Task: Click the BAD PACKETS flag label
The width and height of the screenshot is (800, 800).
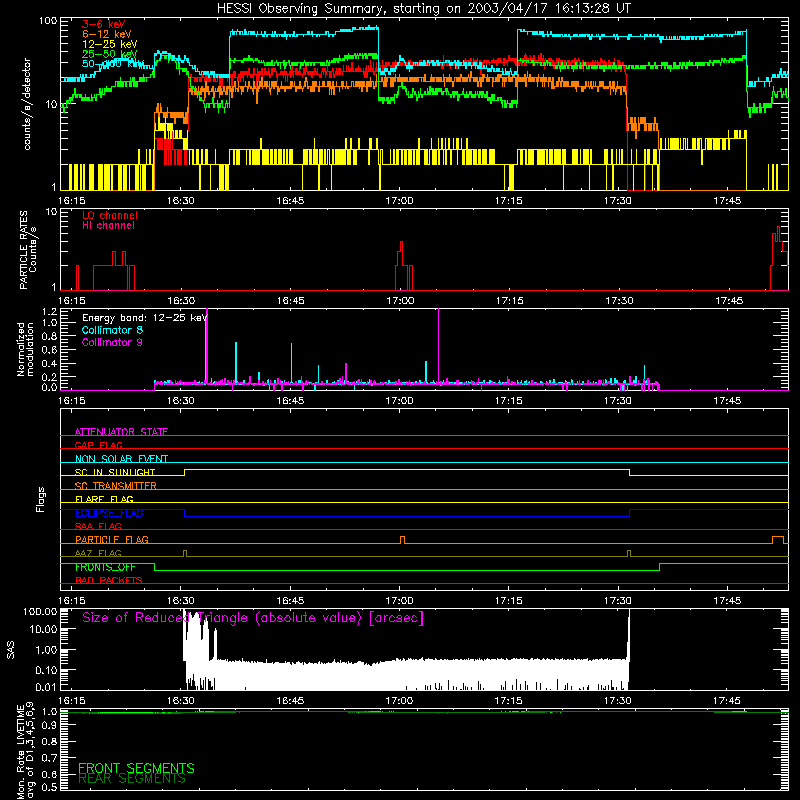Action: point(108,580)
